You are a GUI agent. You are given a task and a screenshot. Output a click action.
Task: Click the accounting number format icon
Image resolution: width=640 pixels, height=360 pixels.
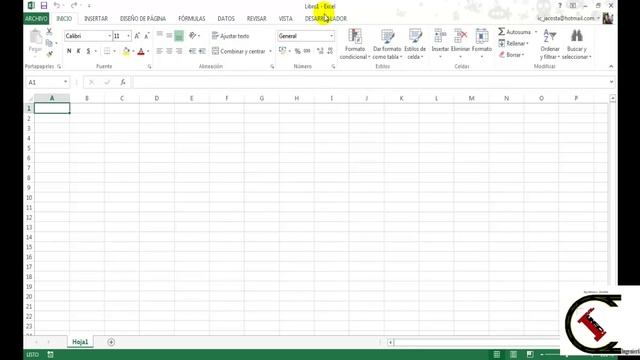pyautogui.click(x=282, y=51)
